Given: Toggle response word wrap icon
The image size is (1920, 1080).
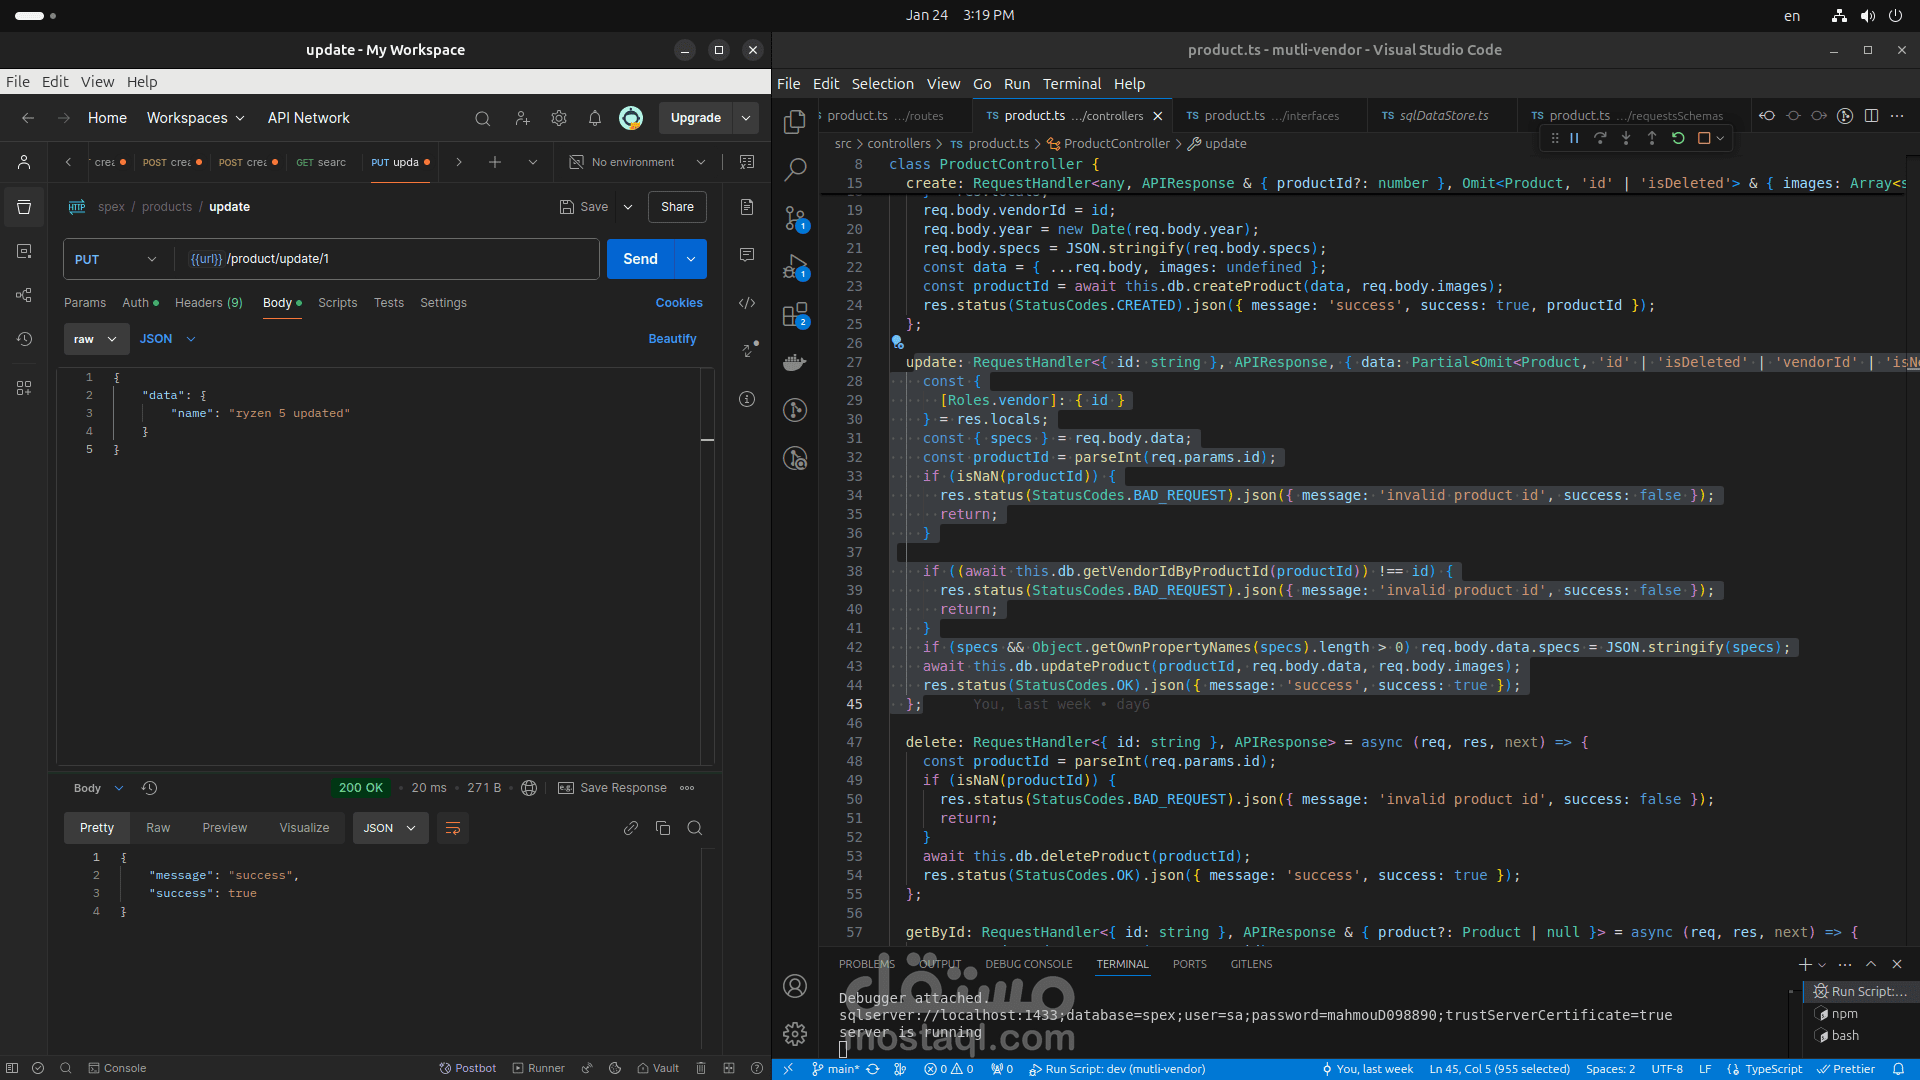Looking at the screenshot, I should (453, 828).
